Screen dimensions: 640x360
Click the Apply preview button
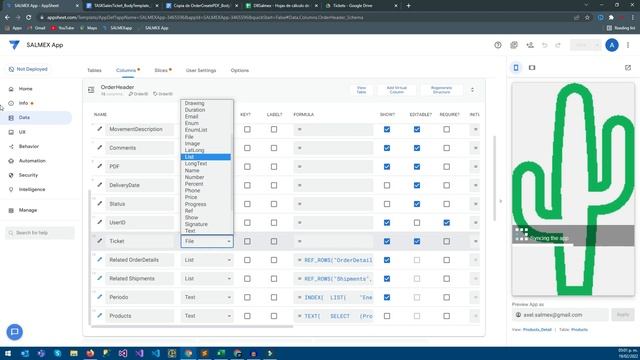(x=622, y=315)
